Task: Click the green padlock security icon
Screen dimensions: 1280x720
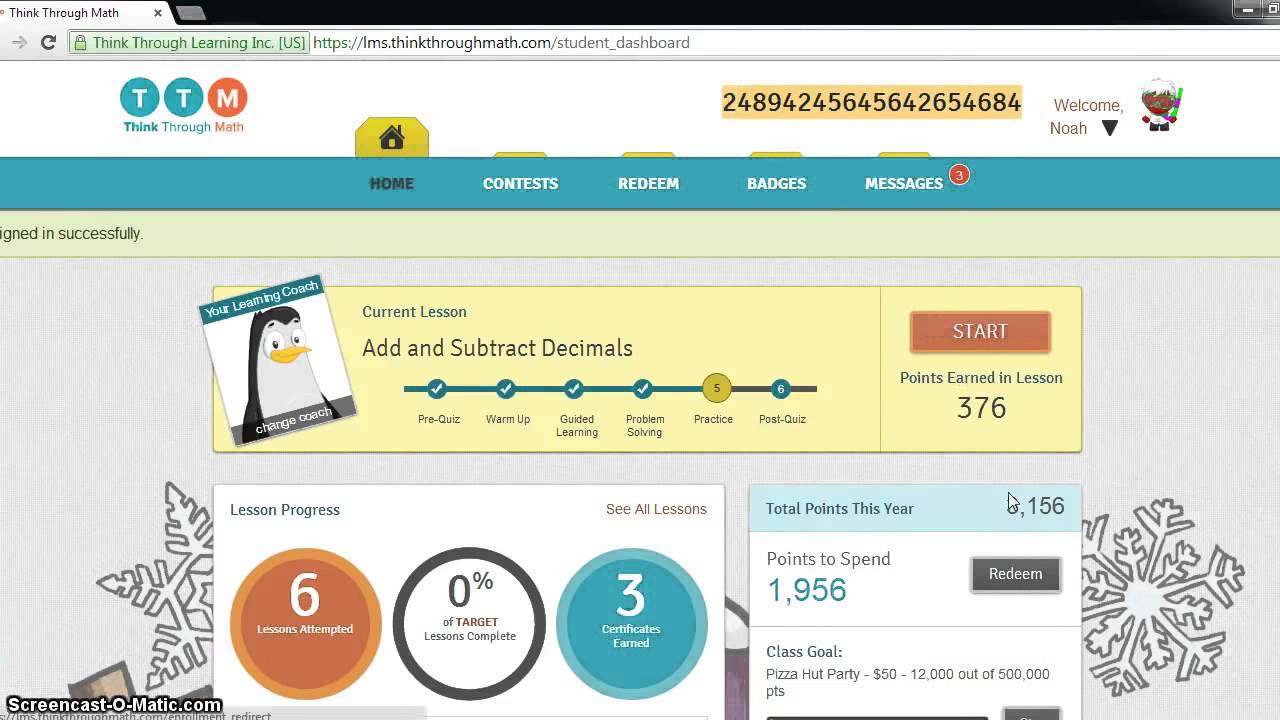Action: tap(80, 43)
